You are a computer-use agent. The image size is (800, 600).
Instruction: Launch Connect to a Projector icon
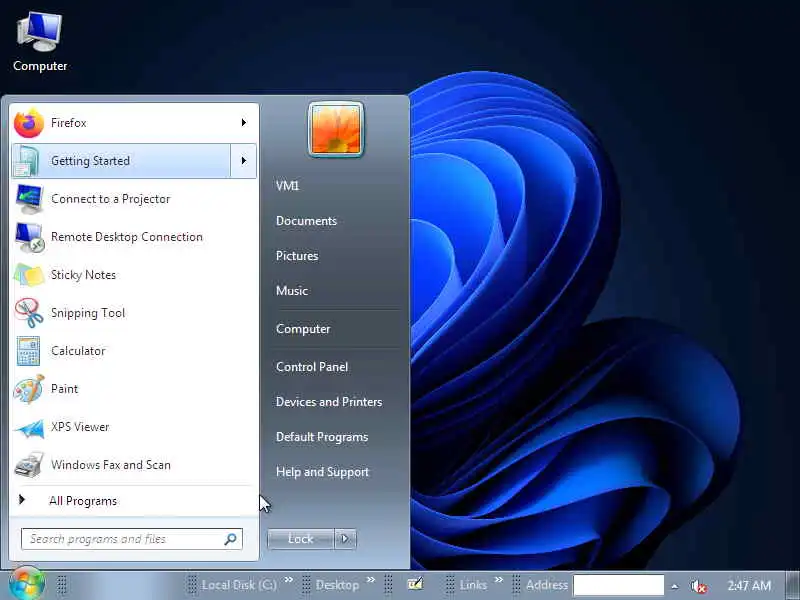[x=29, y=199]
